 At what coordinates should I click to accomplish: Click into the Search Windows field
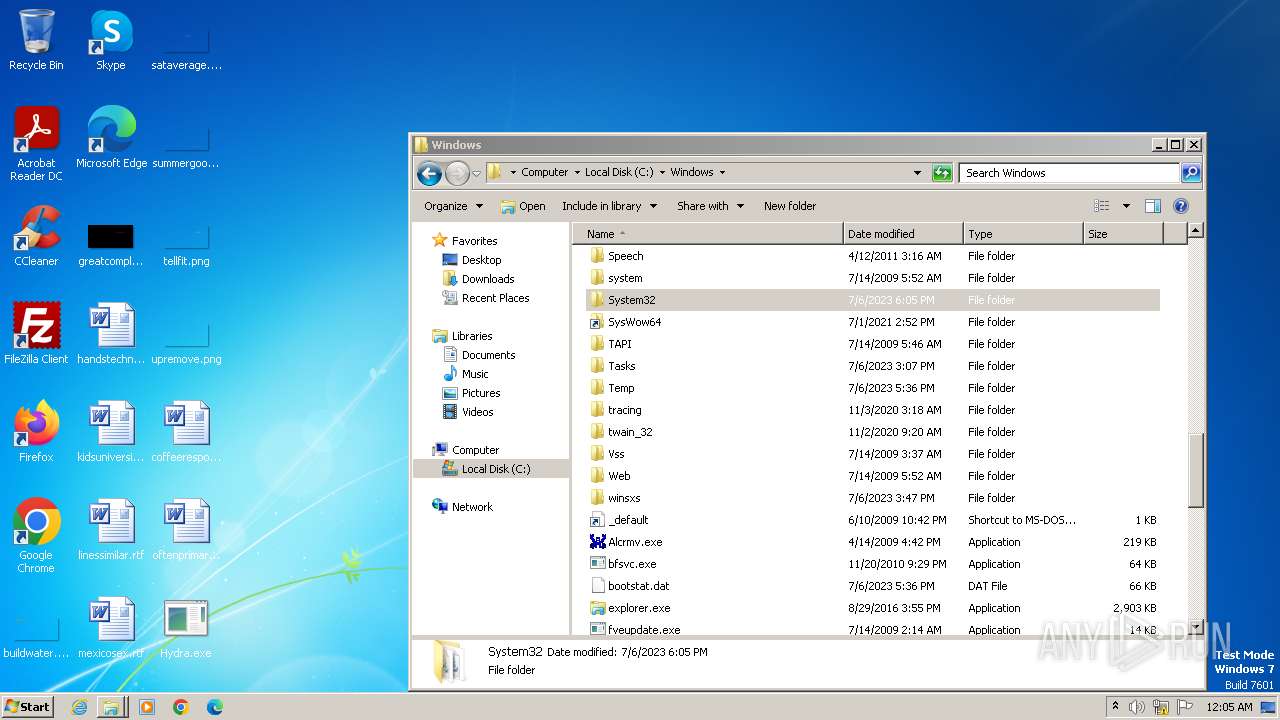[1068, 173]
